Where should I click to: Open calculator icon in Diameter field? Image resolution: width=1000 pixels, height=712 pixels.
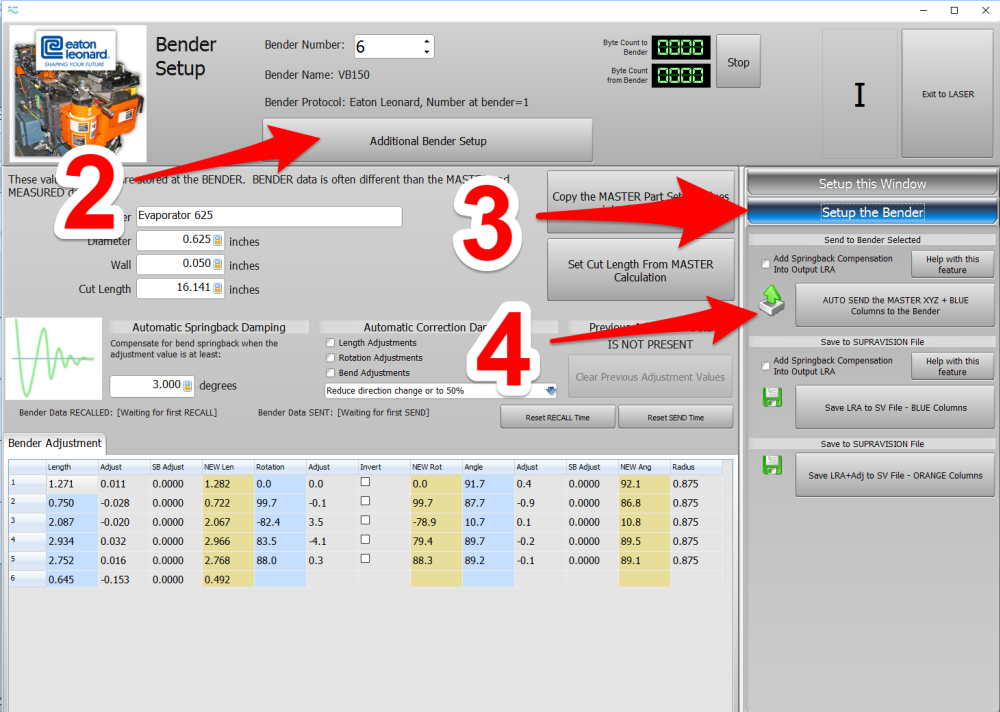217,241
